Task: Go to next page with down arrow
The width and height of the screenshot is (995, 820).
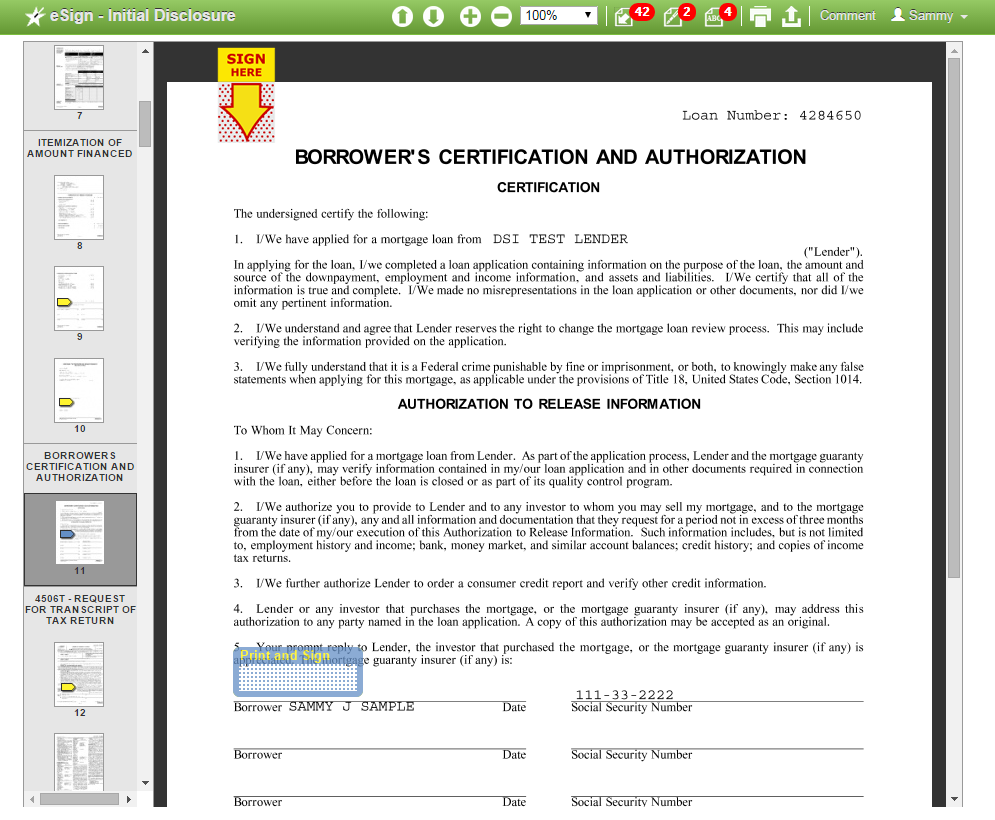Action: click(434, 17)
